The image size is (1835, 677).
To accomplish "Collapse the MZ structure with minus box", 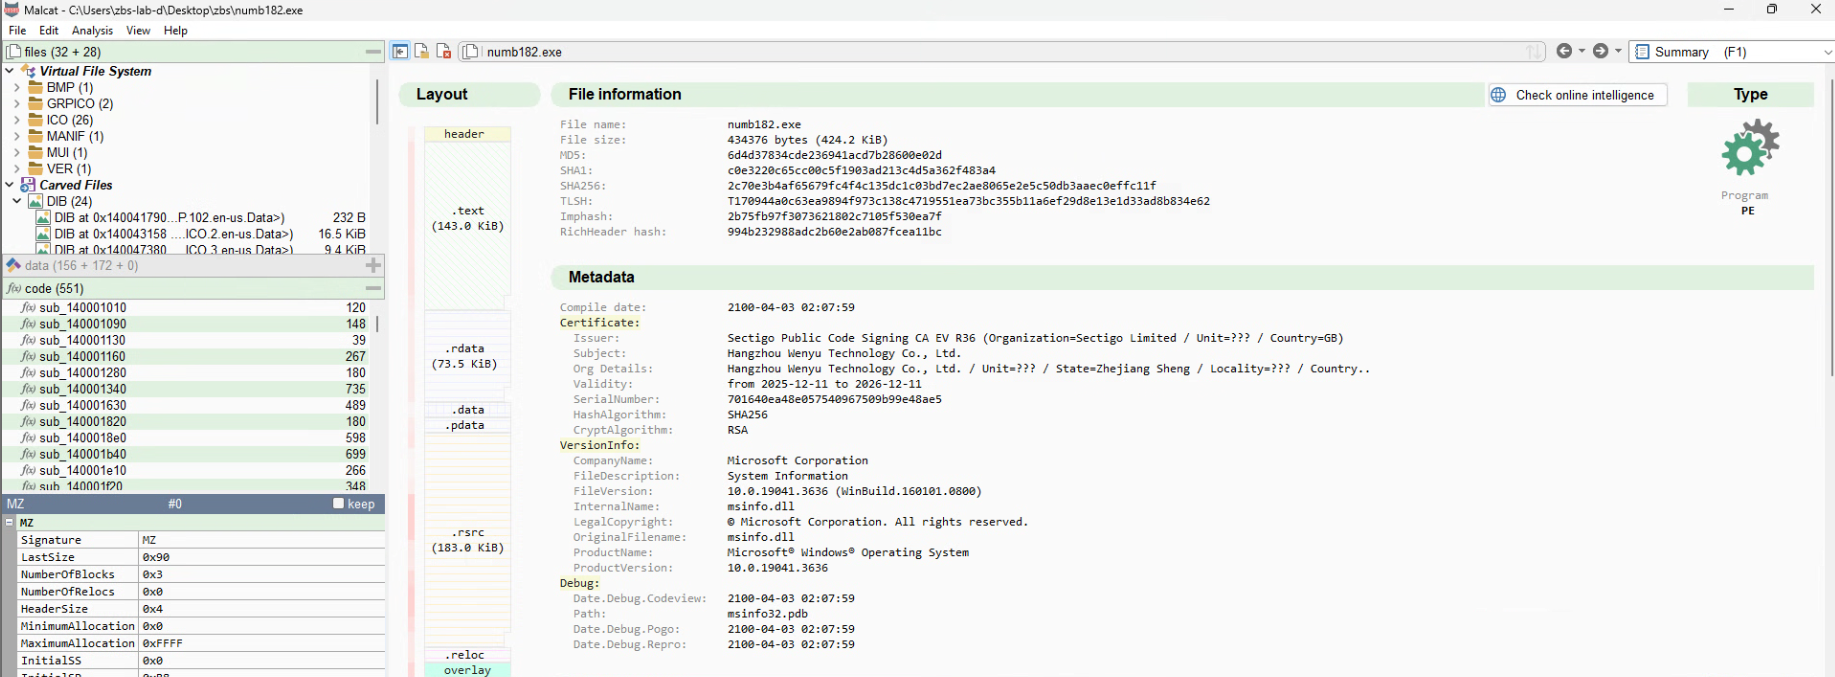I will 10,522.
